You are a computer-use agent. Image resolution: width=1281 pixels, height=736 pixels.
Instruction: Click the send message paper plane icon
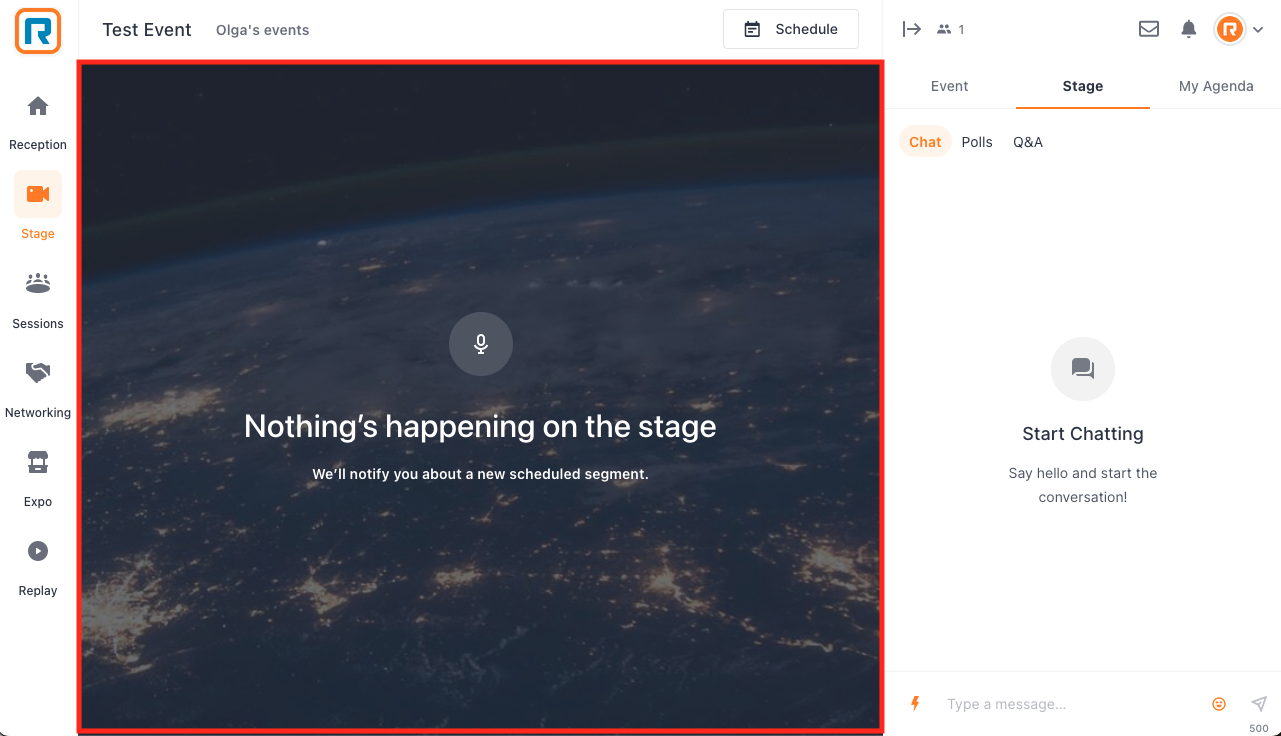pos(1259,704)
